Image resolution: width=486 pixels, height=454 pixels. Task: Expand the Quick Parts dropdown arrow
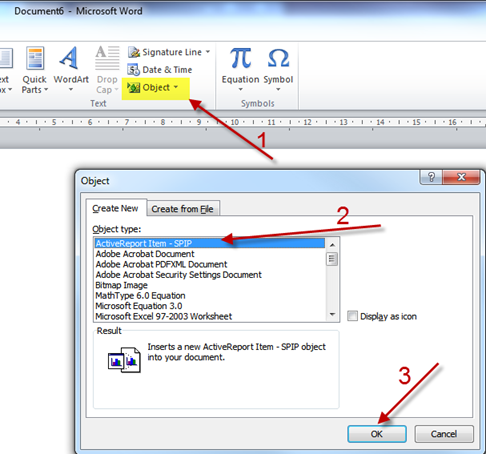46,90
